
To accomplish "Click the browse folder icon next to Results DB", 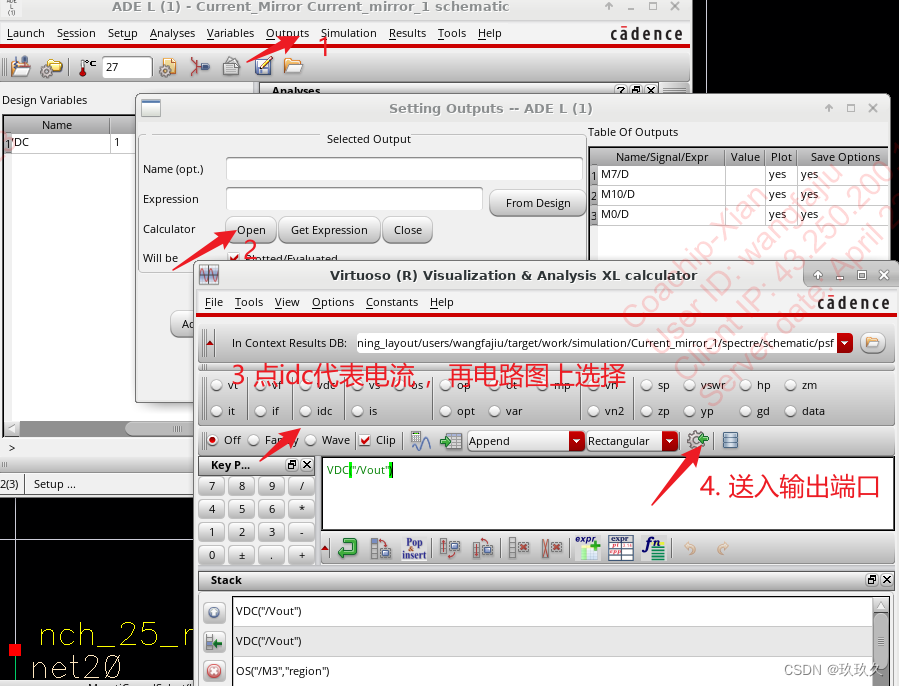I will click(x=872, y=343).
